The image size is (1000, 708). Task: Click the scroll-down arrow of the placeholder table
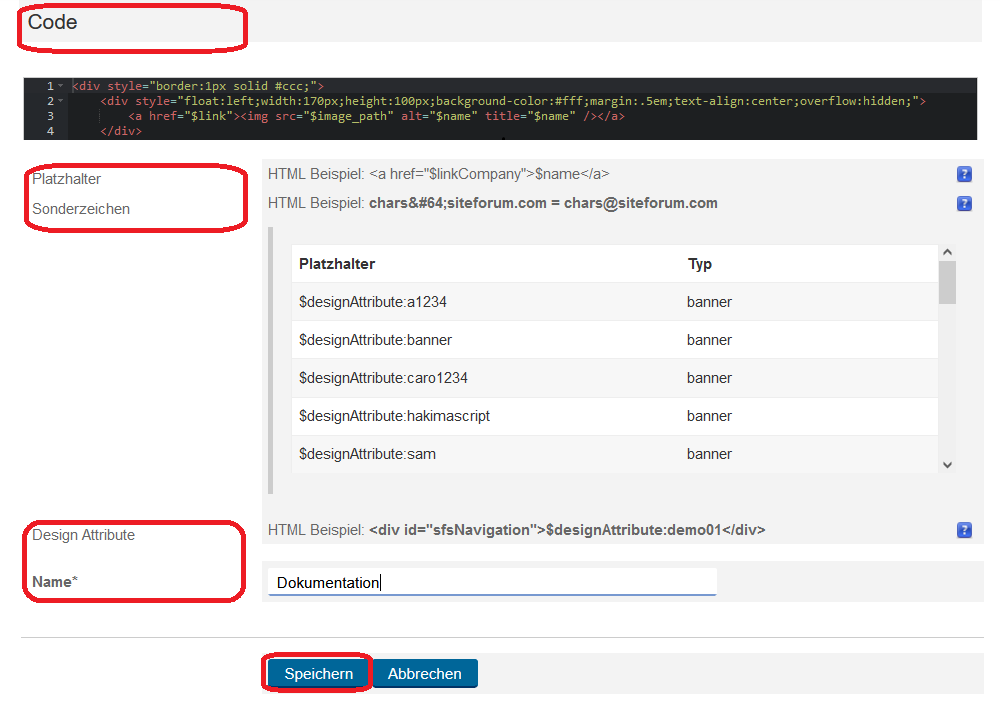[947, 465]
